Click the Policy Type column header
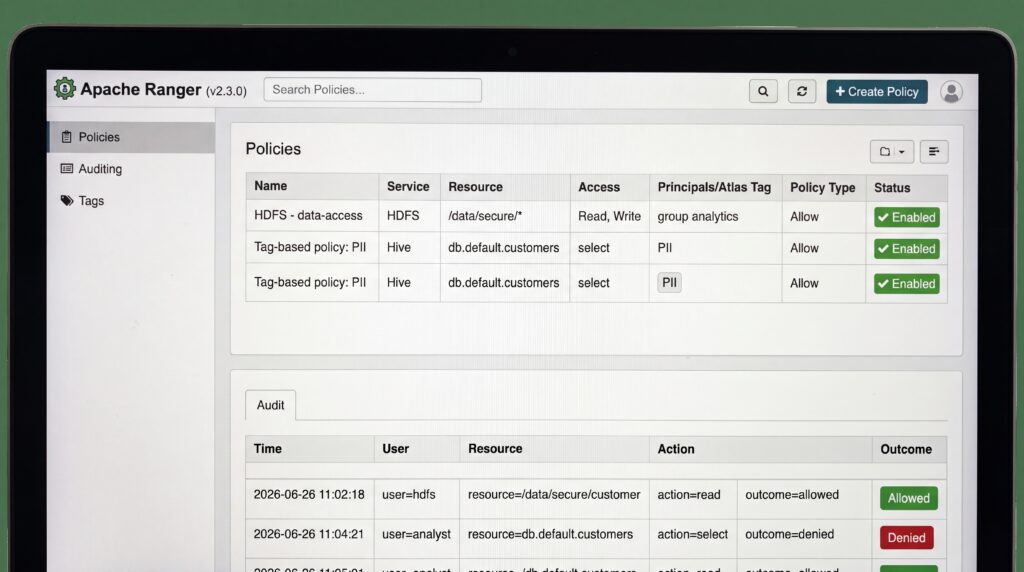 pos(822,188)
